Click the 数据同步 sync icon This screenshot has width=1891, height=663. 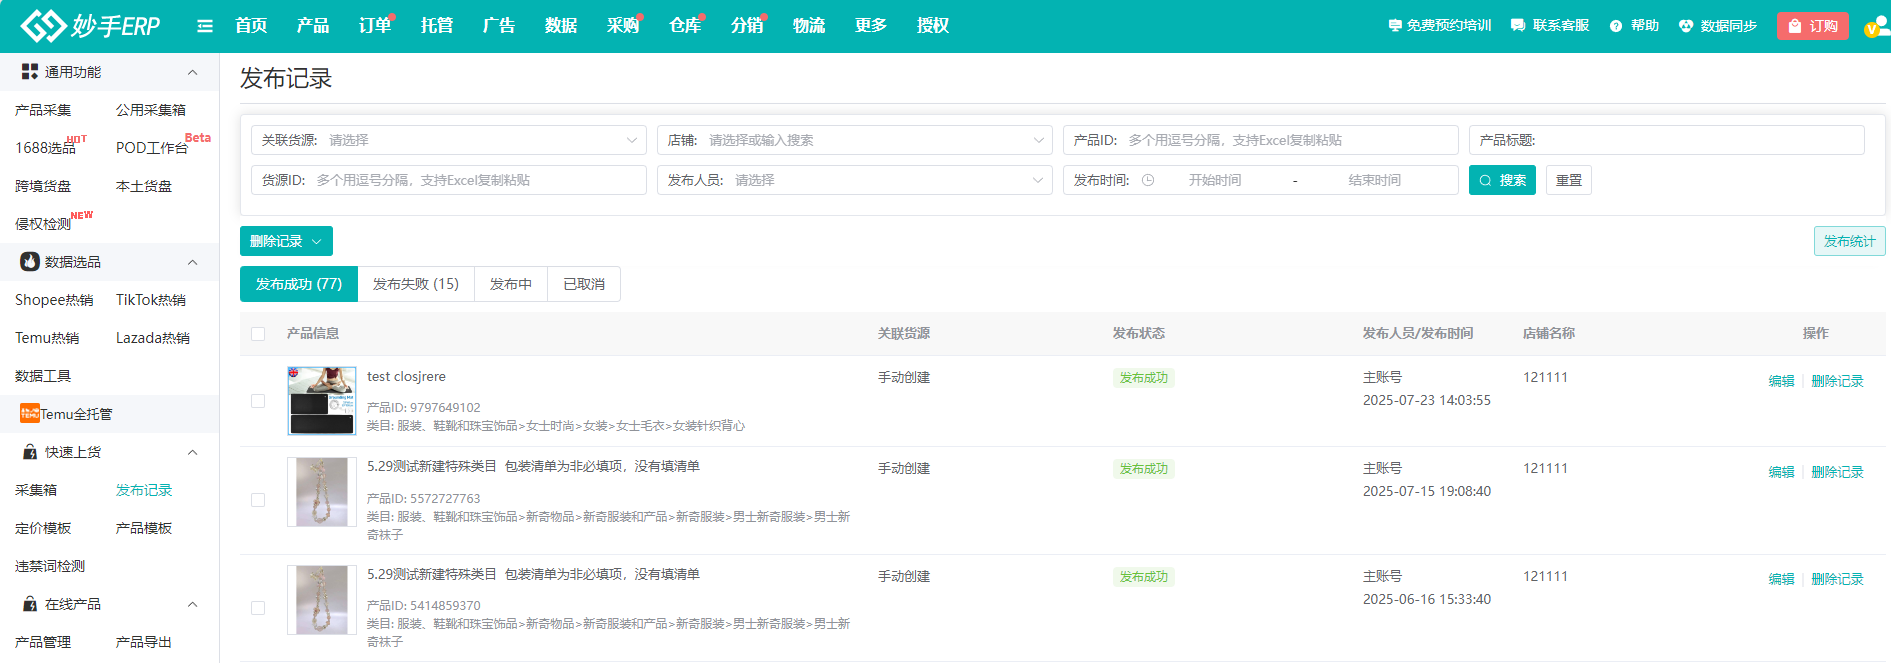pos(1686,26)
